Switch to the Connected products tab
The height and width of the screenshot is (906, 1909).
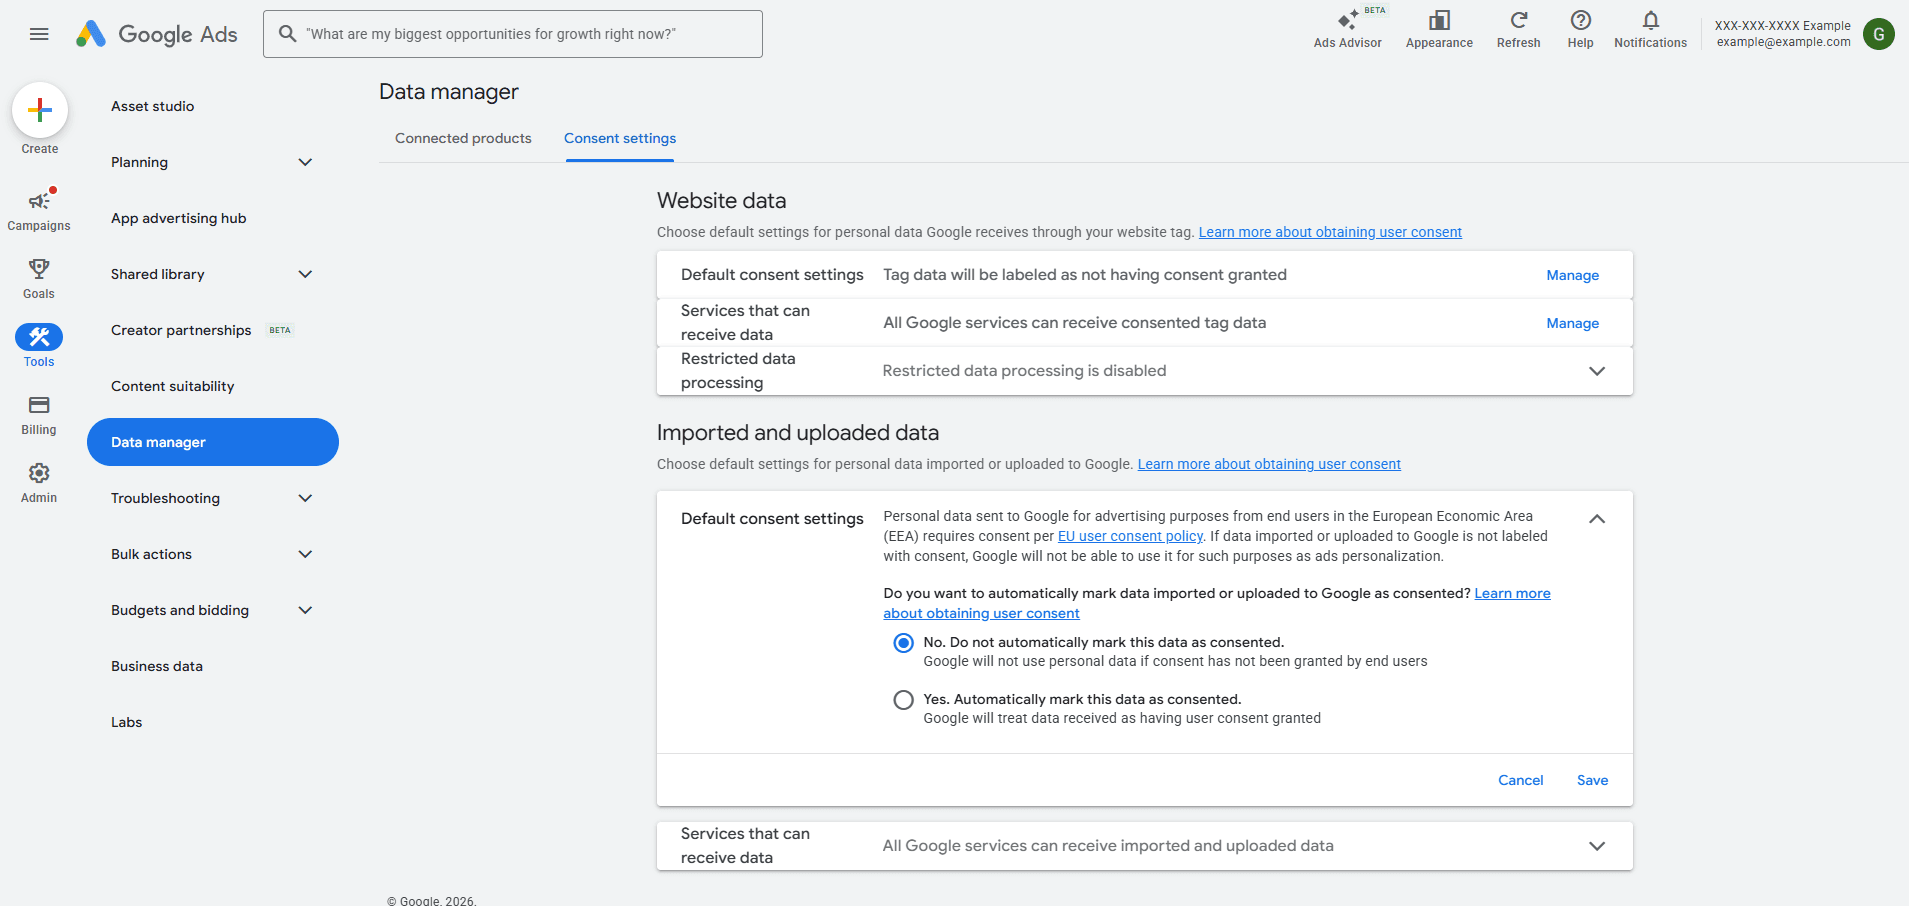tap(462, 138)
